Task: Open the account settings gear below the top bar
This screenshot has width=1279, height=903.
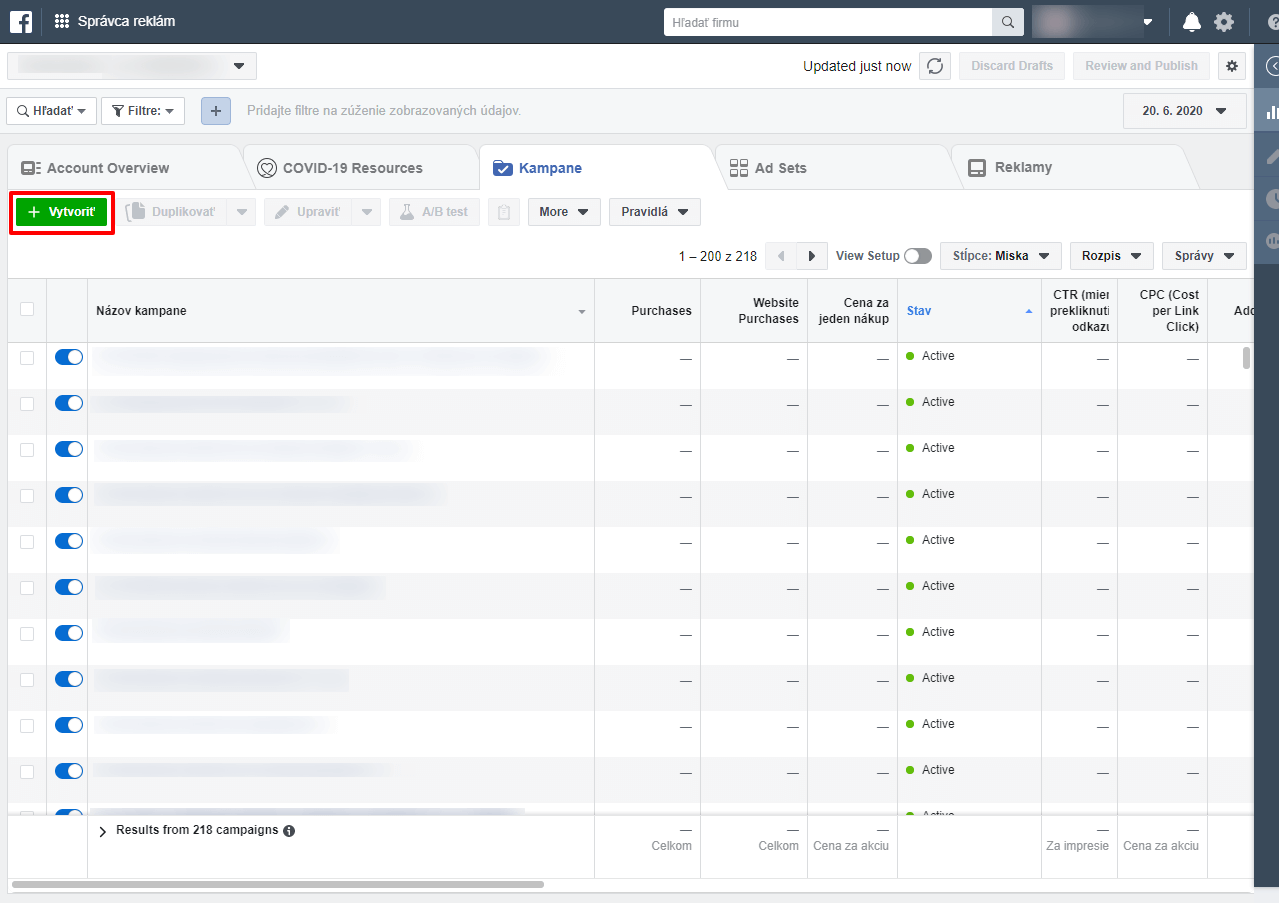Action: tap(1232, 66)
